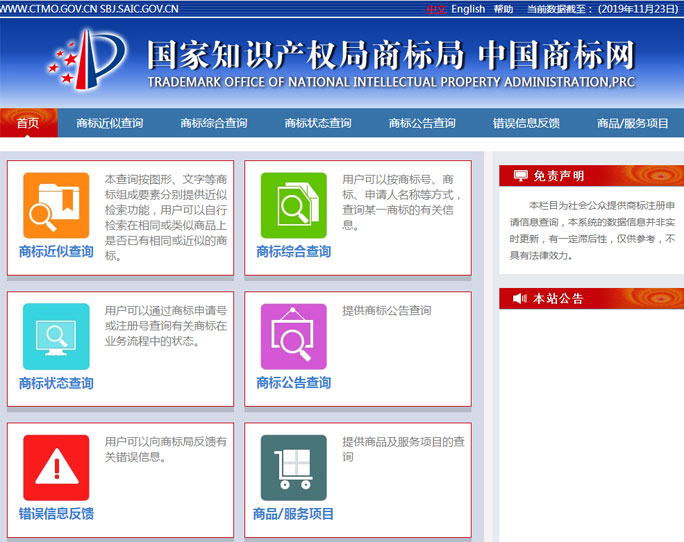Click the 商标公告查询 card title link
Screen dimensions: 684x542
click(x=294, y=383)
